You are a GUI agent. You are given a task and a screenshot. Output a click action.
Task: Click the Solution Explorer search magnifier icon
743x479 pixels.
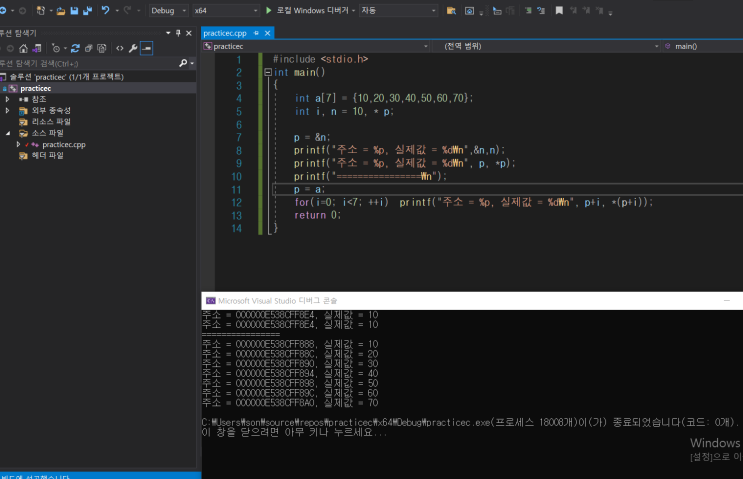point(183,63)
